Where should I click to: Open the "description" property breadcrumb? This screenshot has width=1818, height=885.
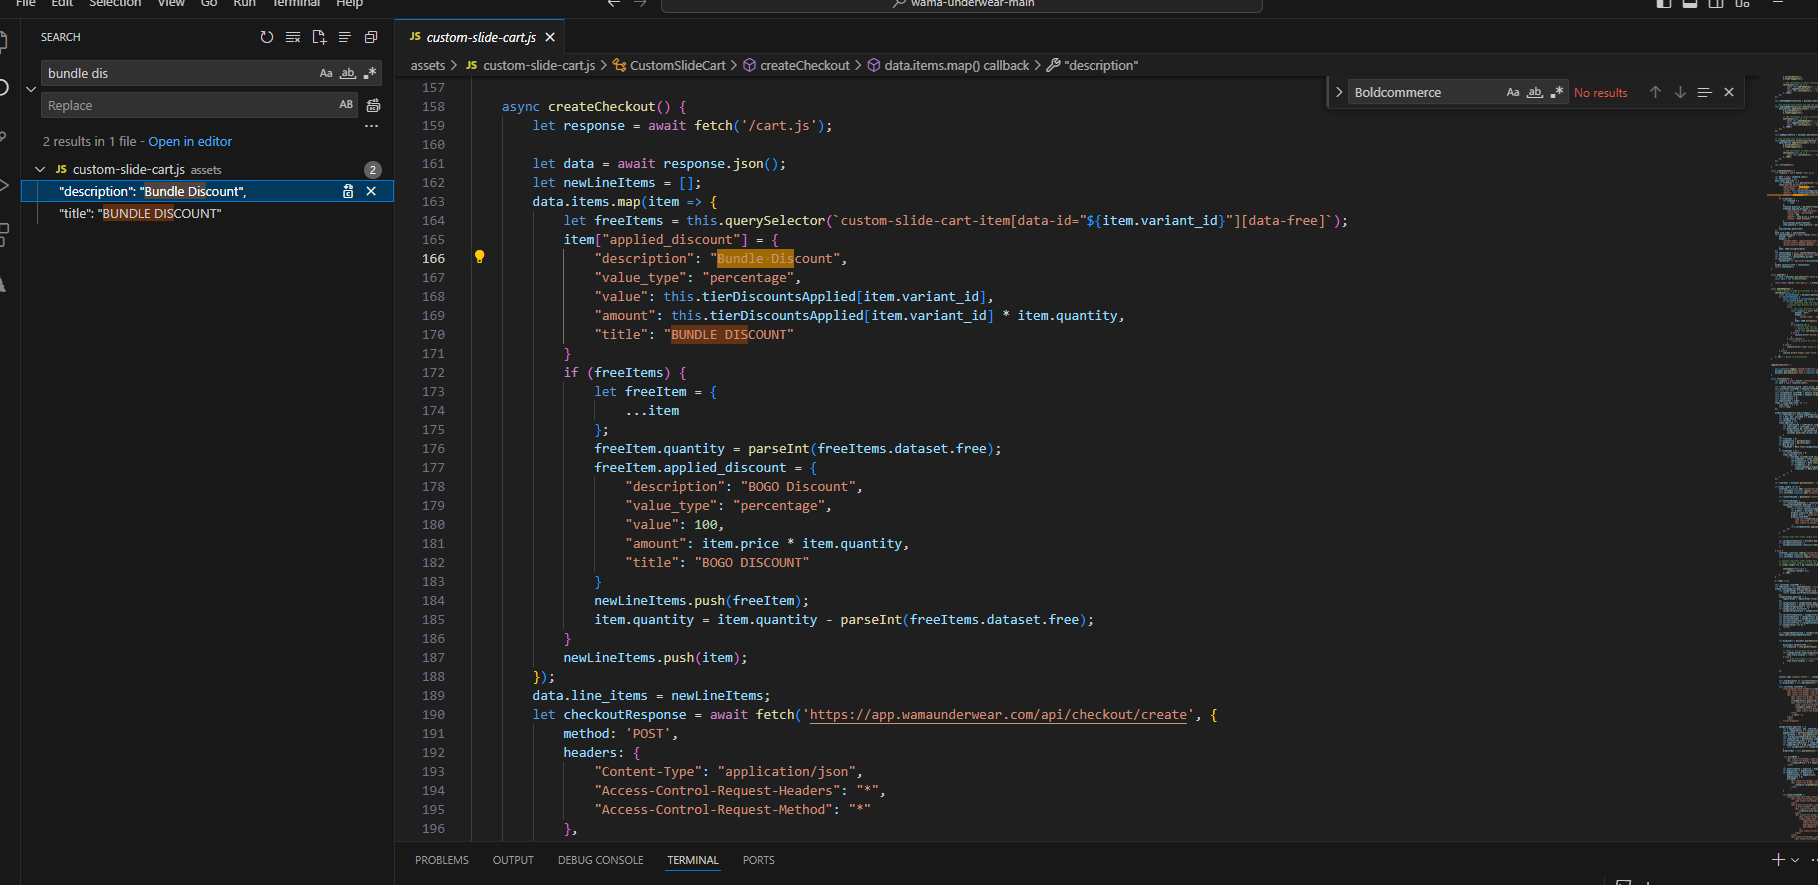(x=1092, y=65)
